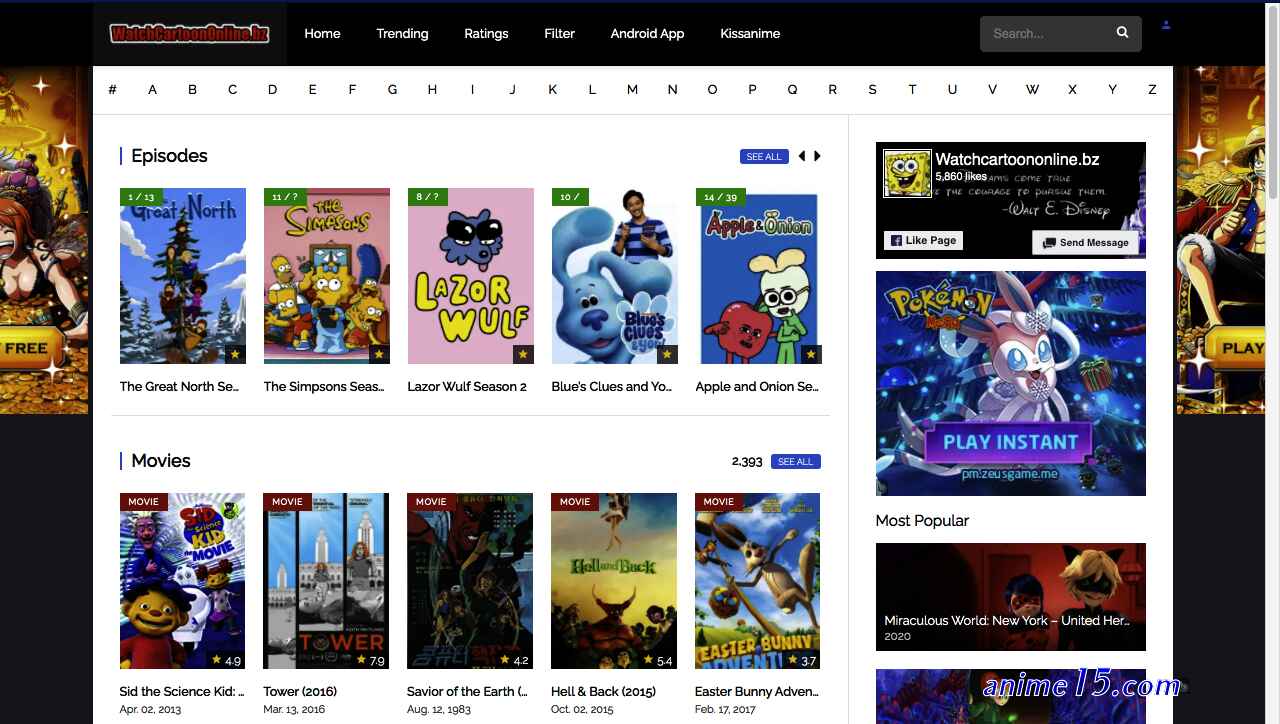1280x724 pixels.
Task: Filter titles by letter S
Action: (x=872, y=89)
